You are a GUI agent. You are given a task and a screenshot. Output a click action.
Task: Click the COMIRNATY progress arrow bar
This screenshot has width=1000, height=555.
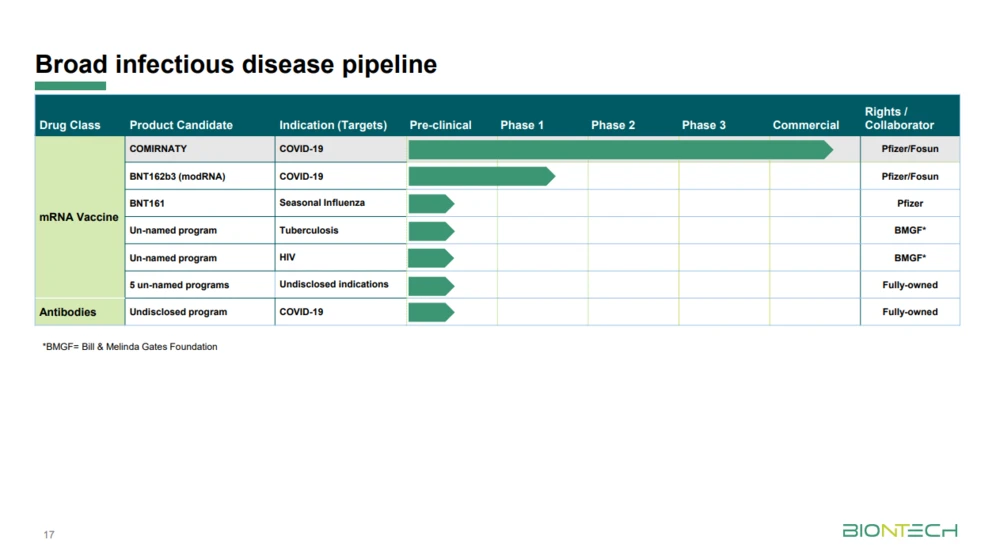click(620, 150)
